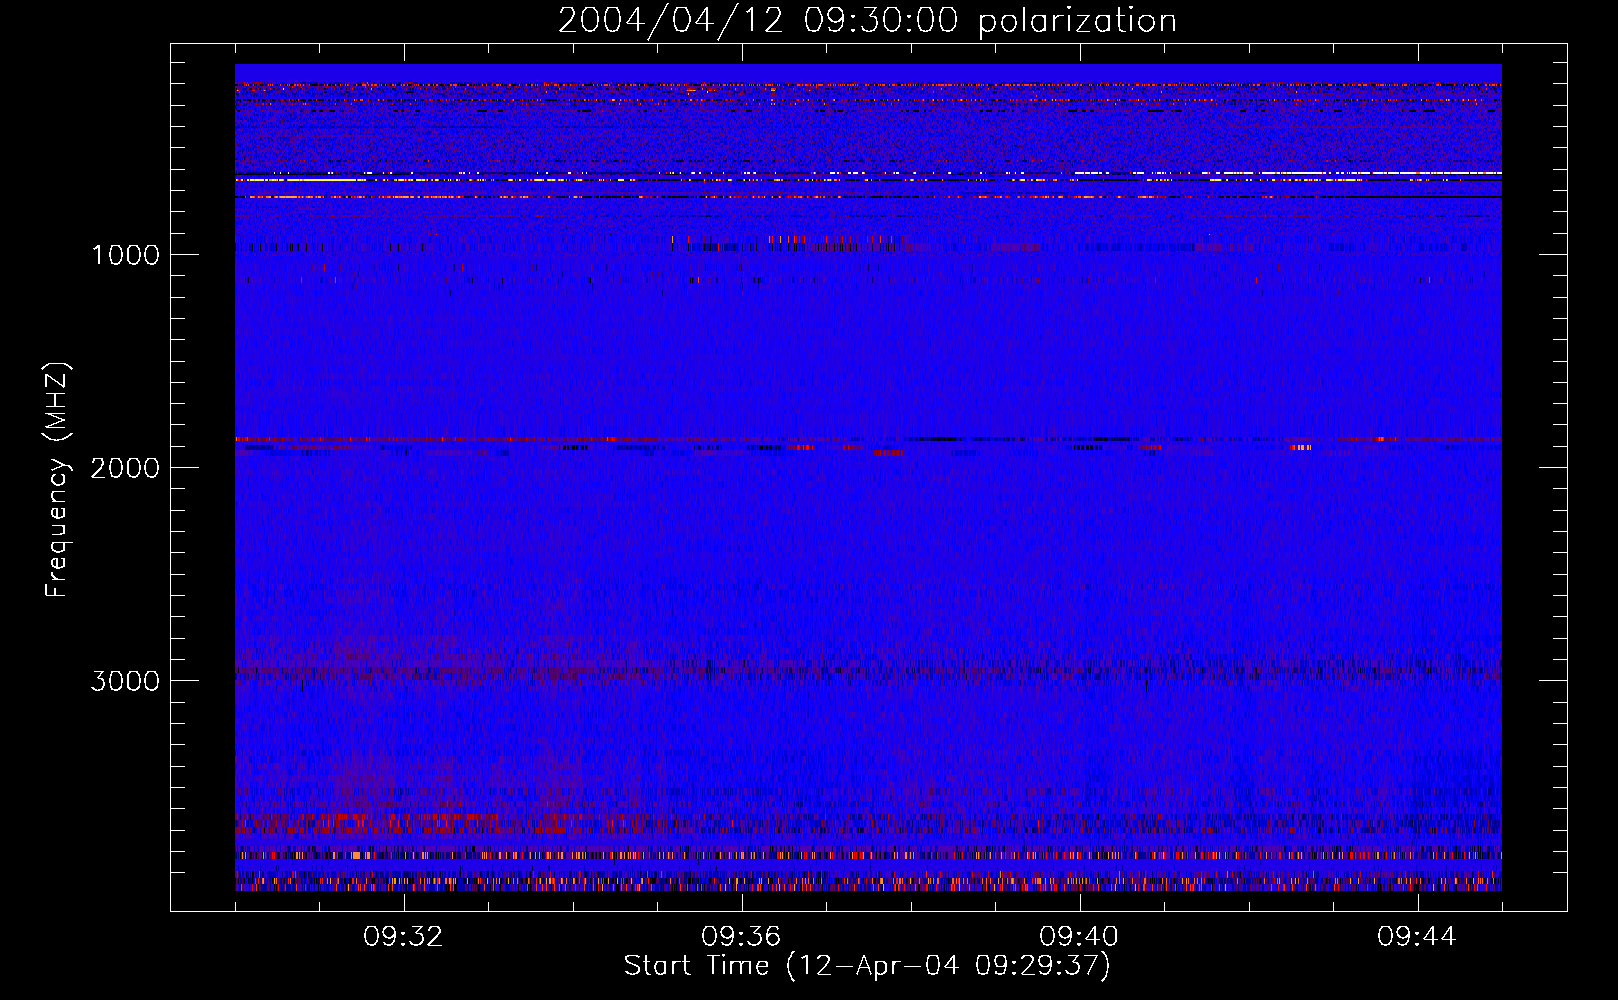This screenshot has width=1618, height=1000.
Task: Select the 1000 frequency axis label
Action: (x=125, y=255)
